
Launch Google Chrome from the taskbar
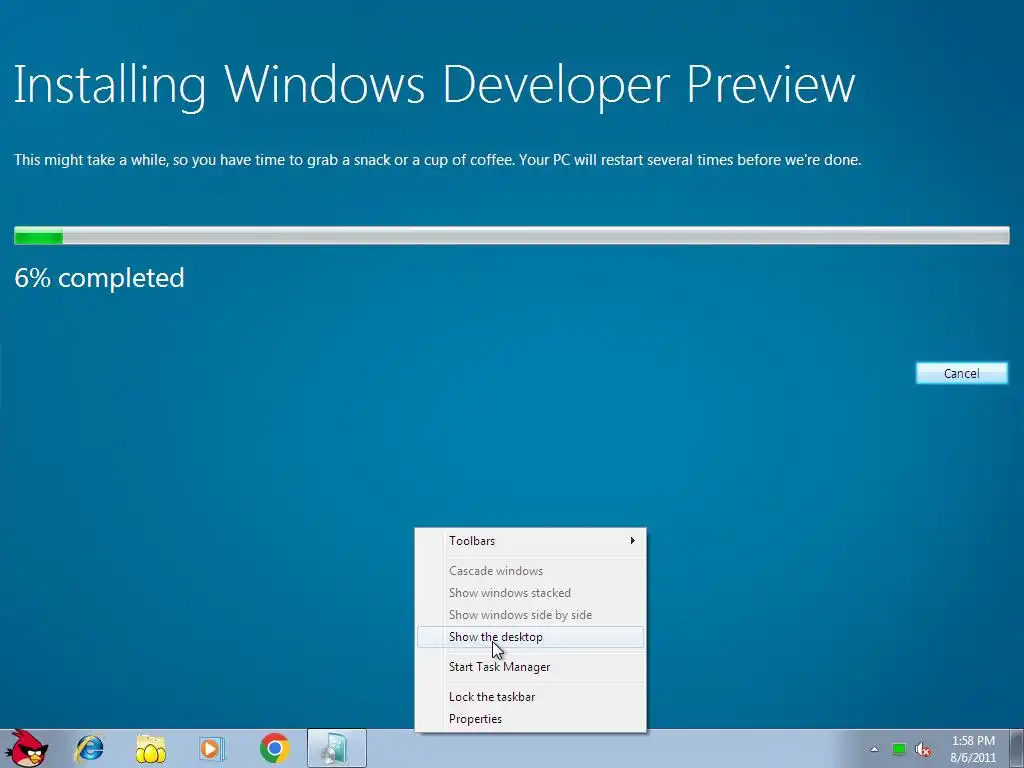point(275,748)
